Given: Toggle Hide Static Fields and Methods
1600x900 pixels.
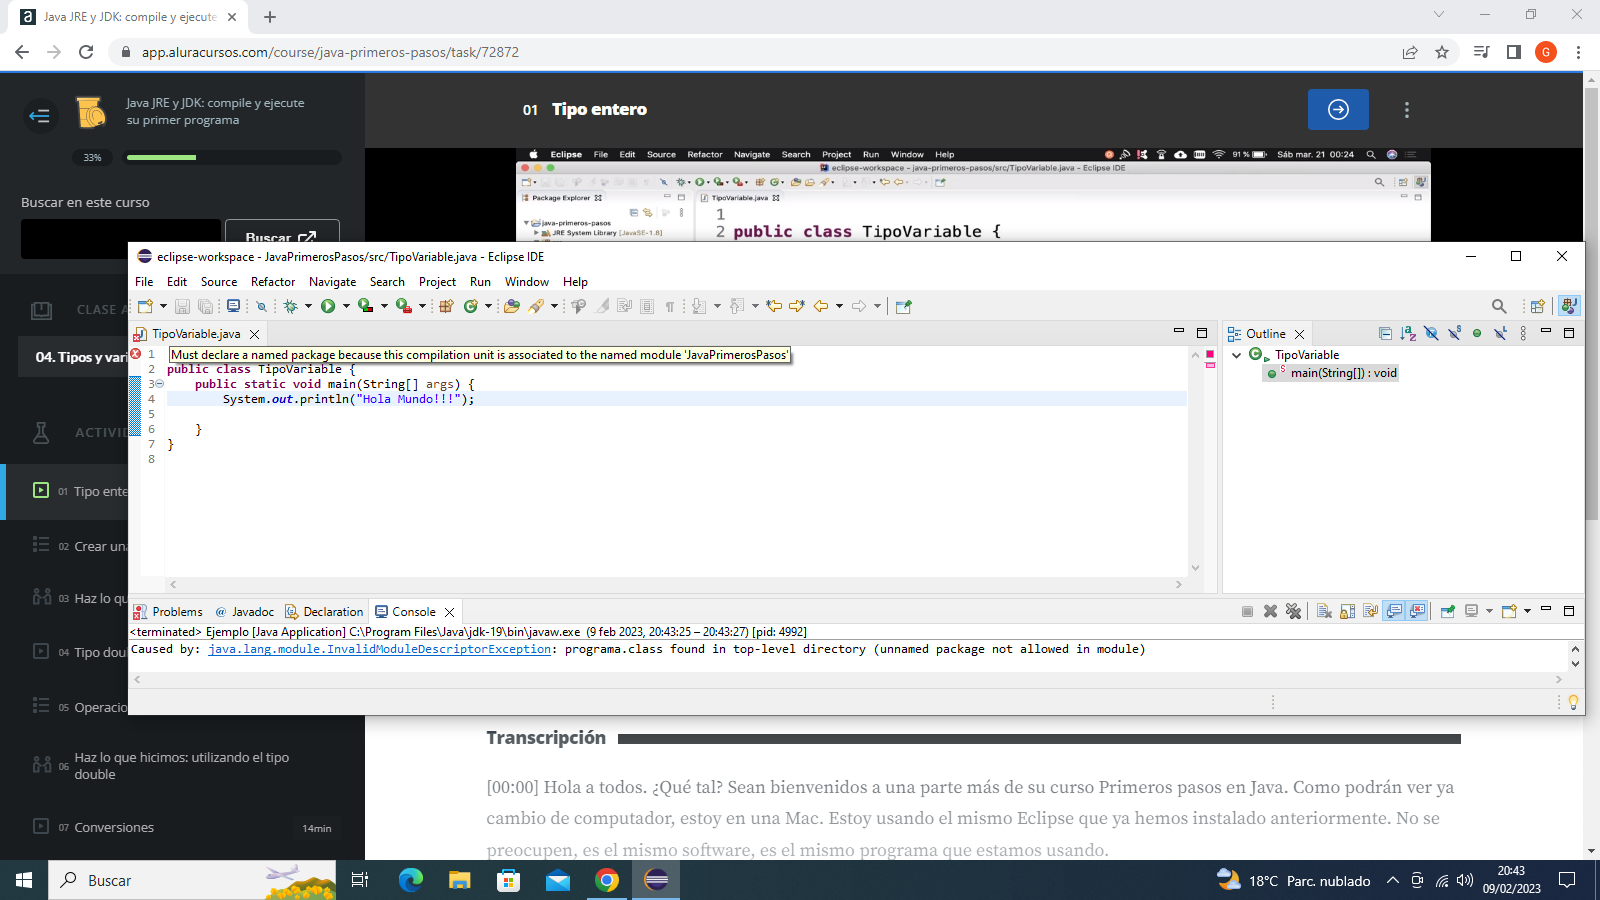Looking at the screenshot, I should (x=1454, y=333).
